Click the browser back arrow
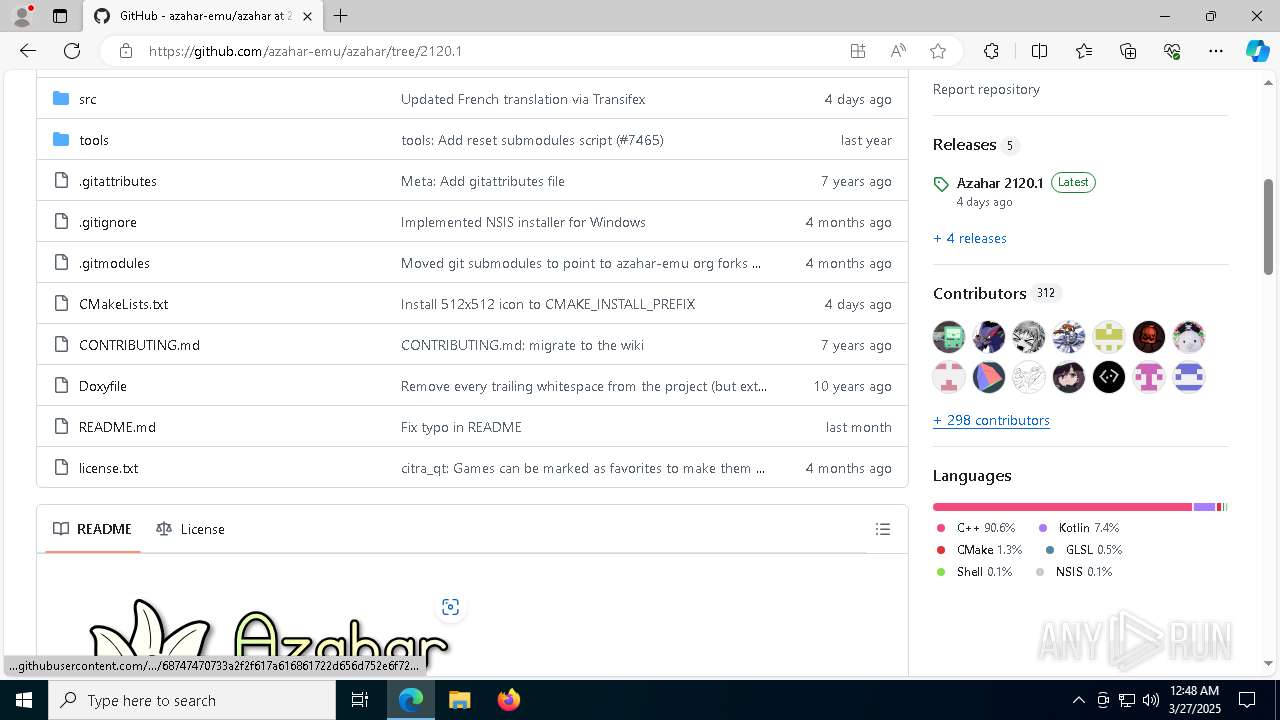The height and width of the screenshot is (720, 1280). (x=28, y=51)
